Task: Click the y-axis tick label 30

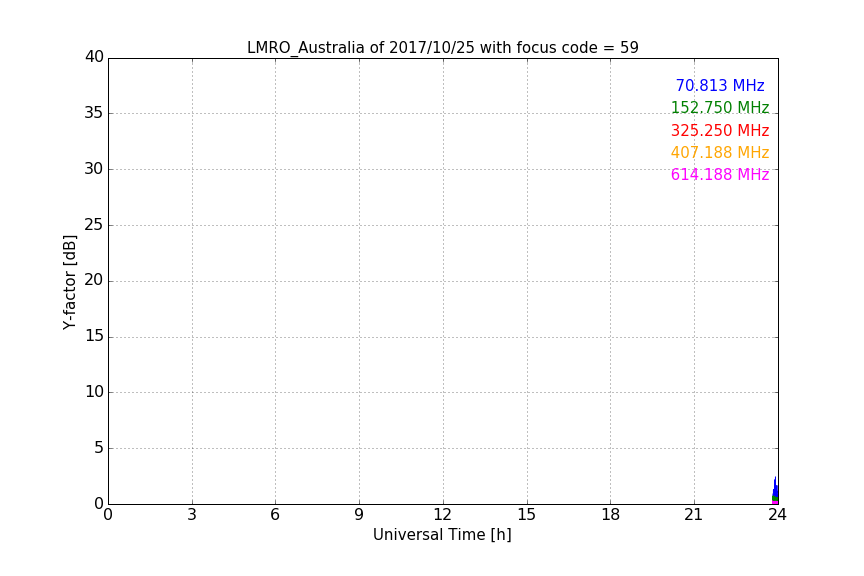Action: tap(94, 169)
